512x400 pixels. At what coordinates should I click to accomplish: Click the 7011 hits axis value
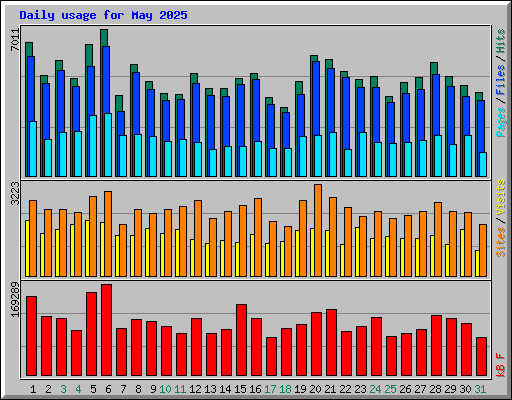(15, 40)
